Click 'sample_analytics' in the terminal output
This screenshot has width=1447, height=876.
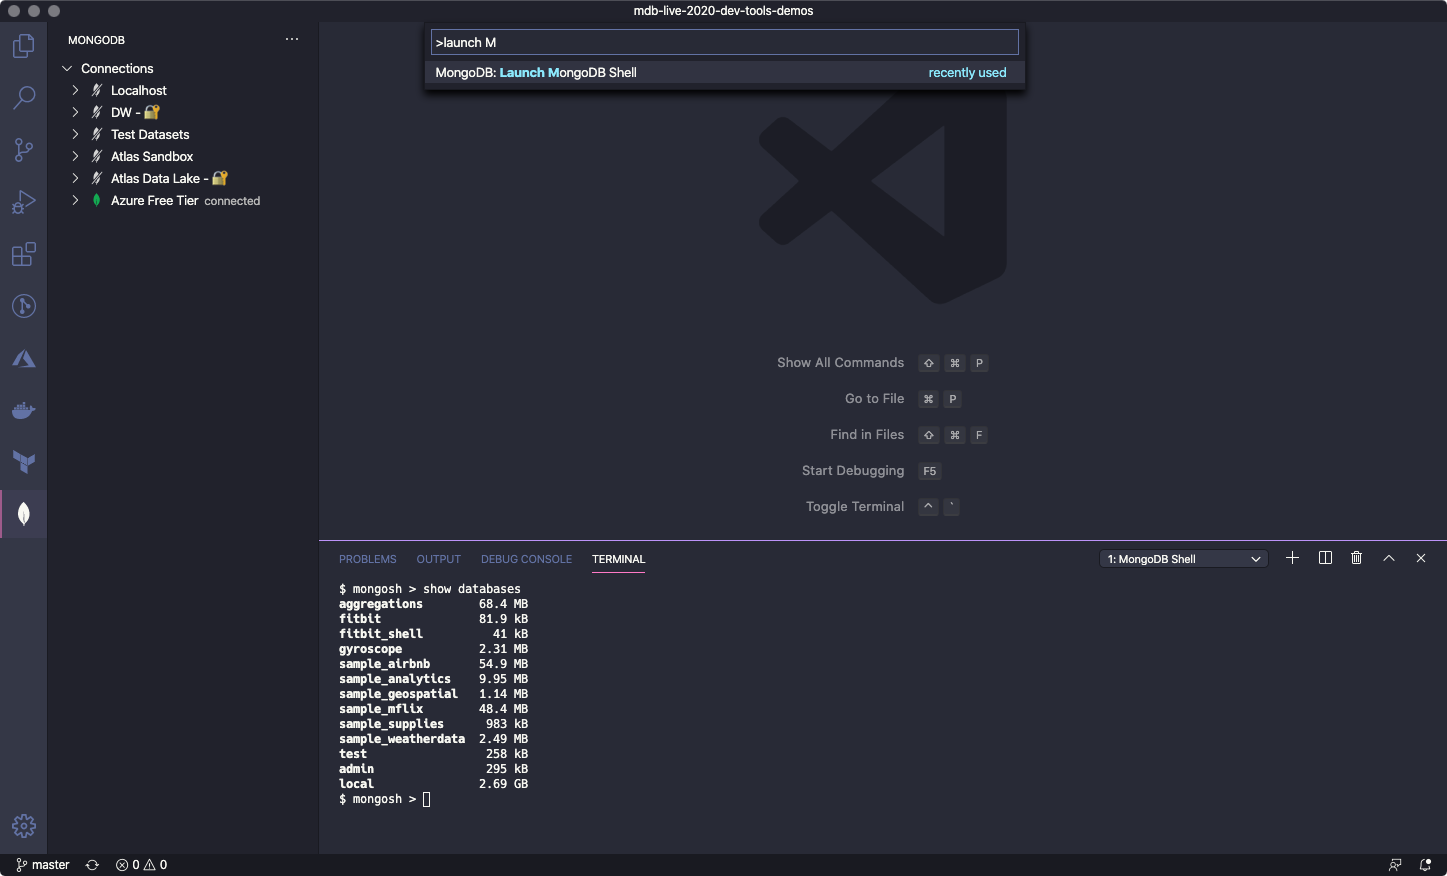coord(395,679)
